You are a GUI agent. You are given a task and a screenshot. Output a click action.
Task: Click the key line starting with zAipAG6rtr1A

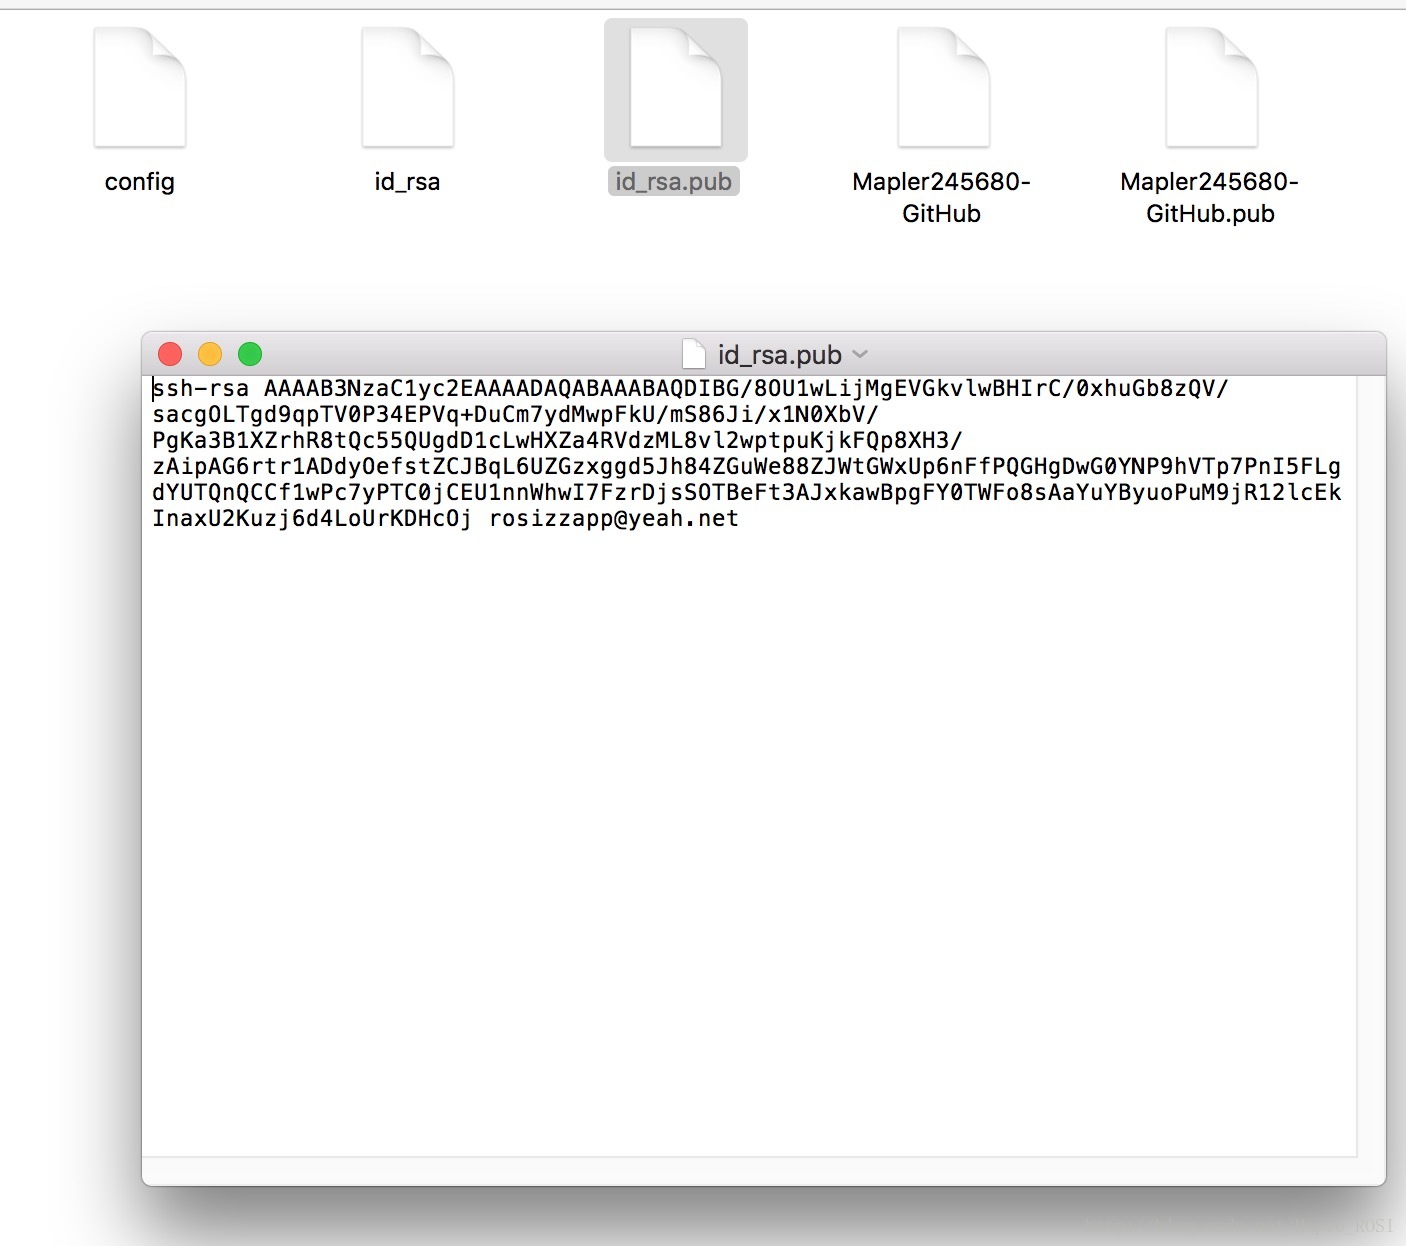point(746,466)
